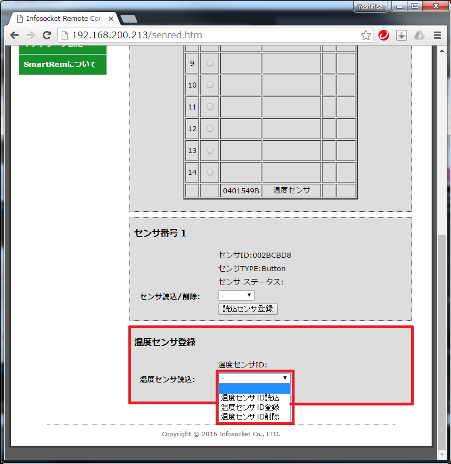Reload the page with refresh icon
Screen dimensions: 451x464
pos(47,35)
